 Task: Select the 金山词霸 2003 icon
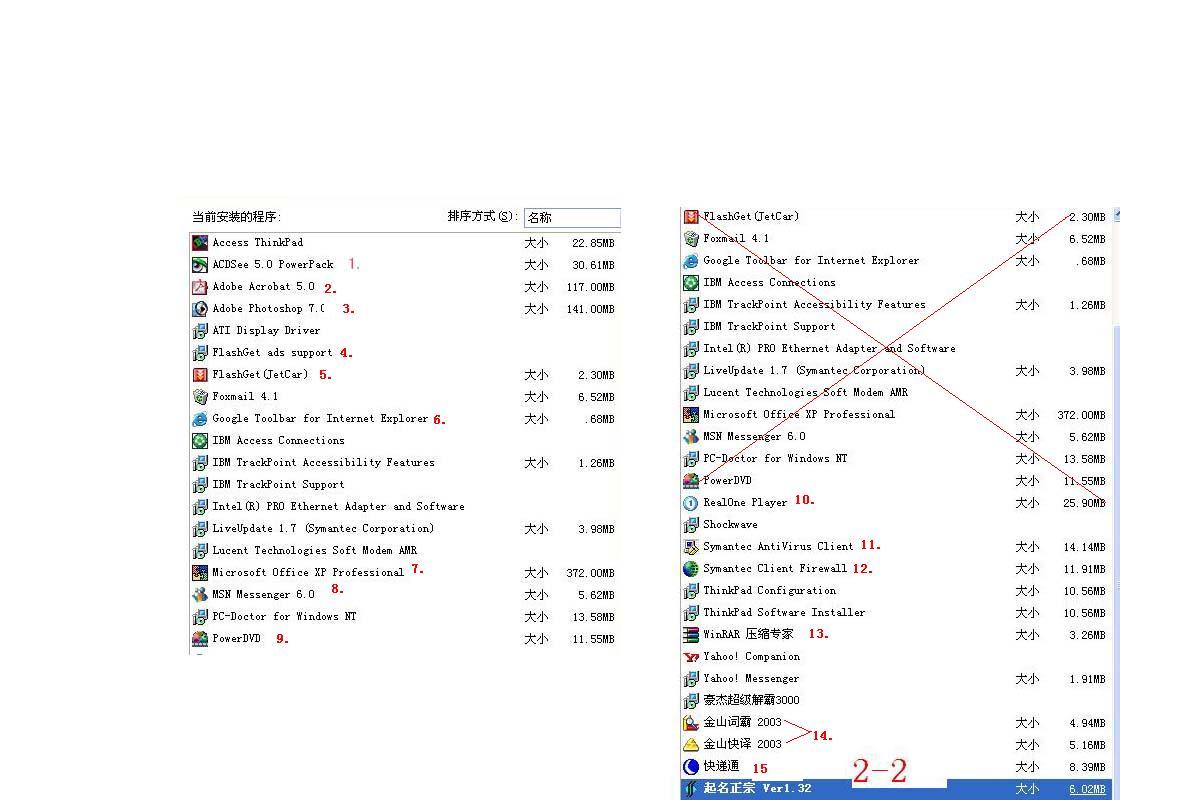(691, 722)
